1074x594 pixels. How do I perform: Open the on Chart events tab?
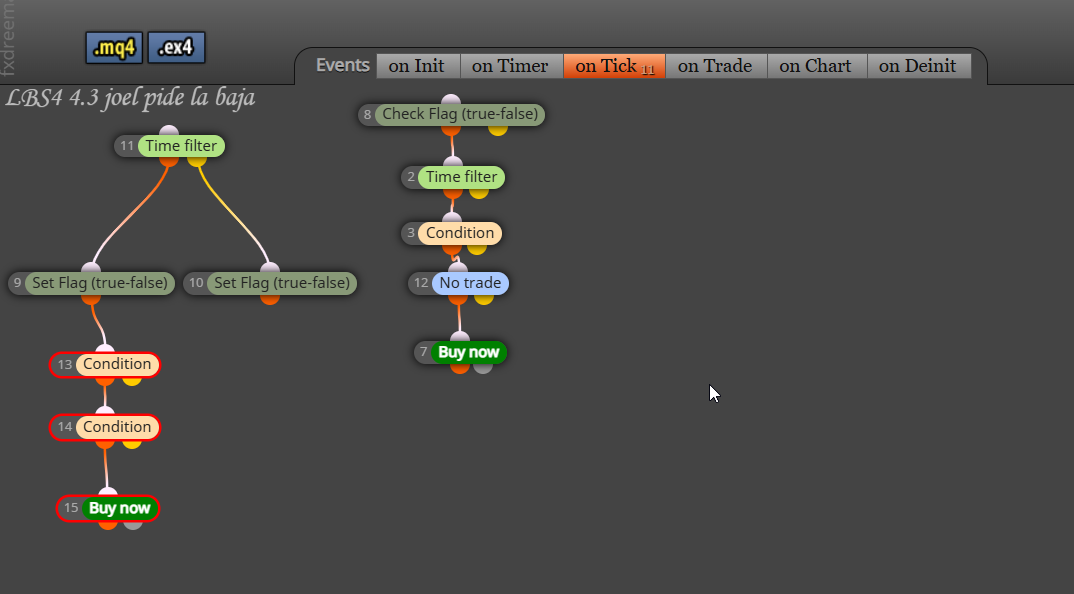[x=816, y=66]
